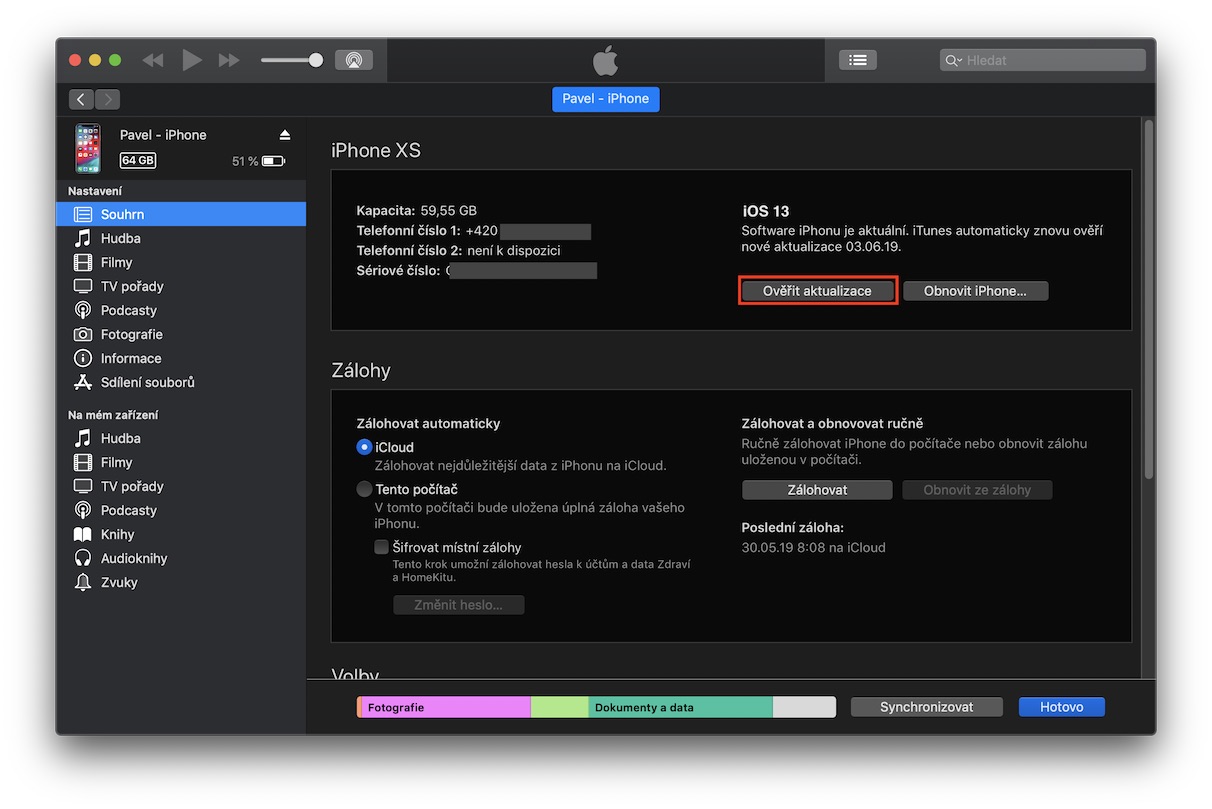
Task: Click the Fotografie storage bar segment
Action: click(446, 707)
